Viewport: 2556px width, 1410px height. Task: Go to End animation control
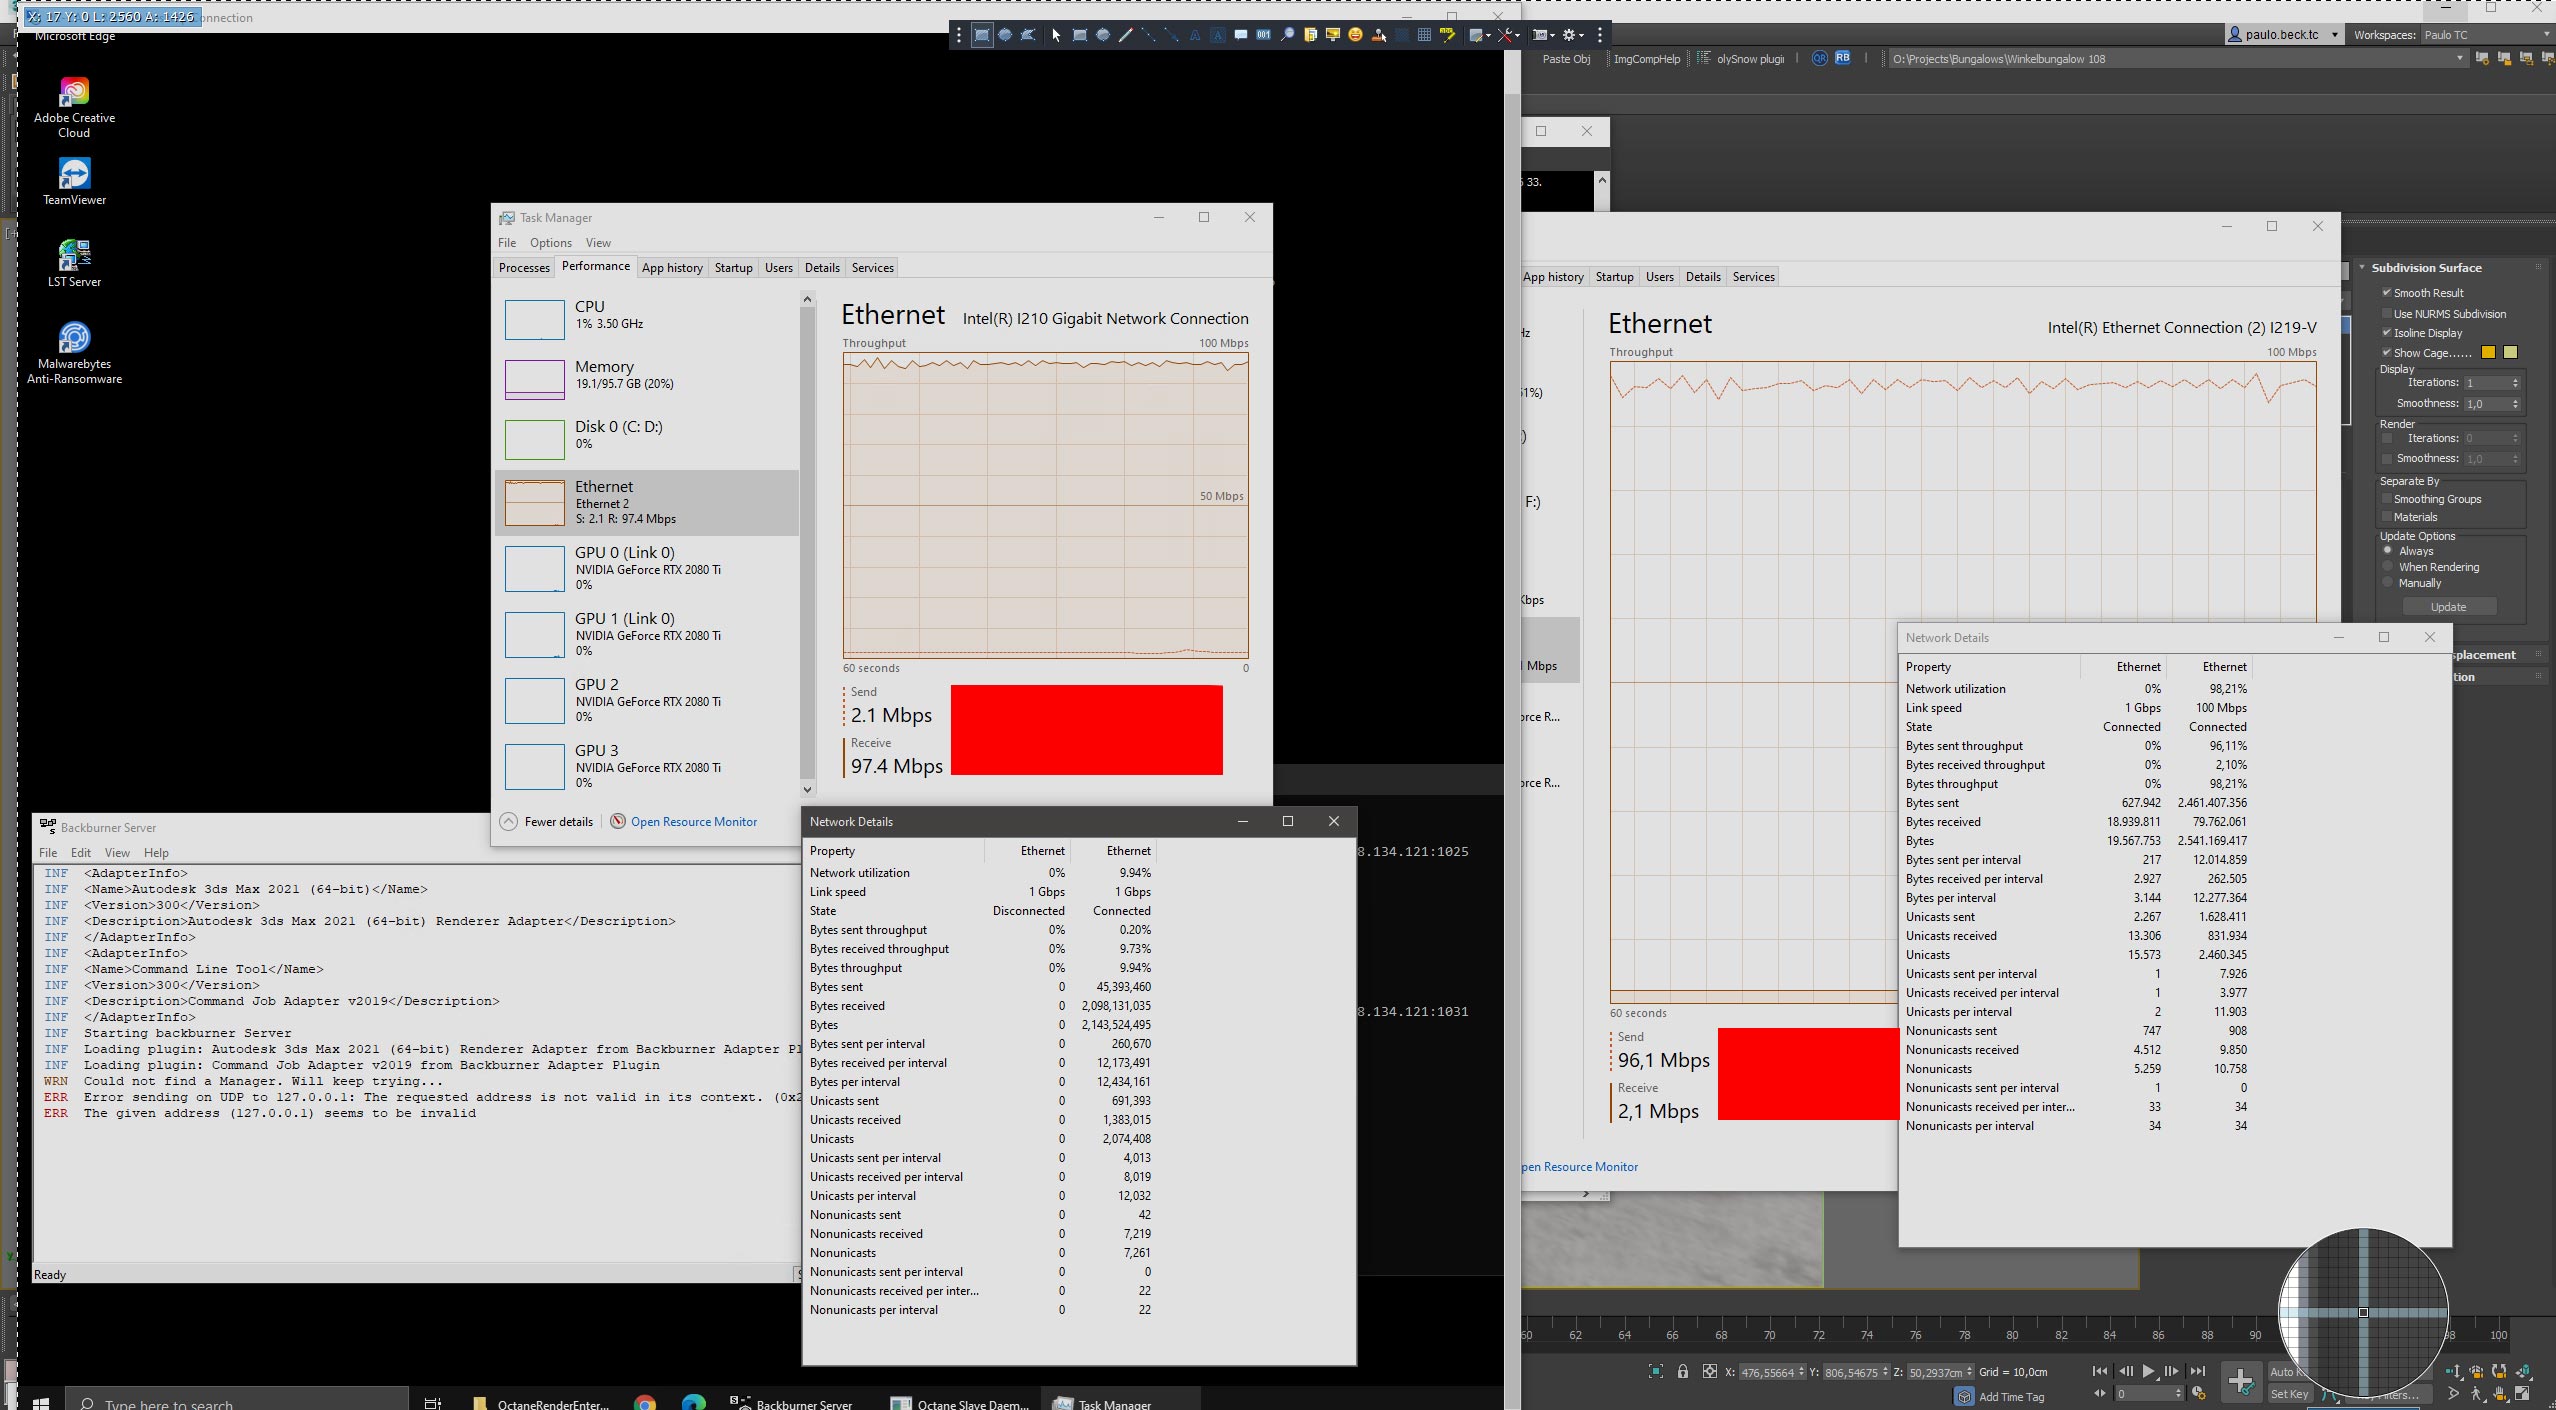coord(2198,1371)
